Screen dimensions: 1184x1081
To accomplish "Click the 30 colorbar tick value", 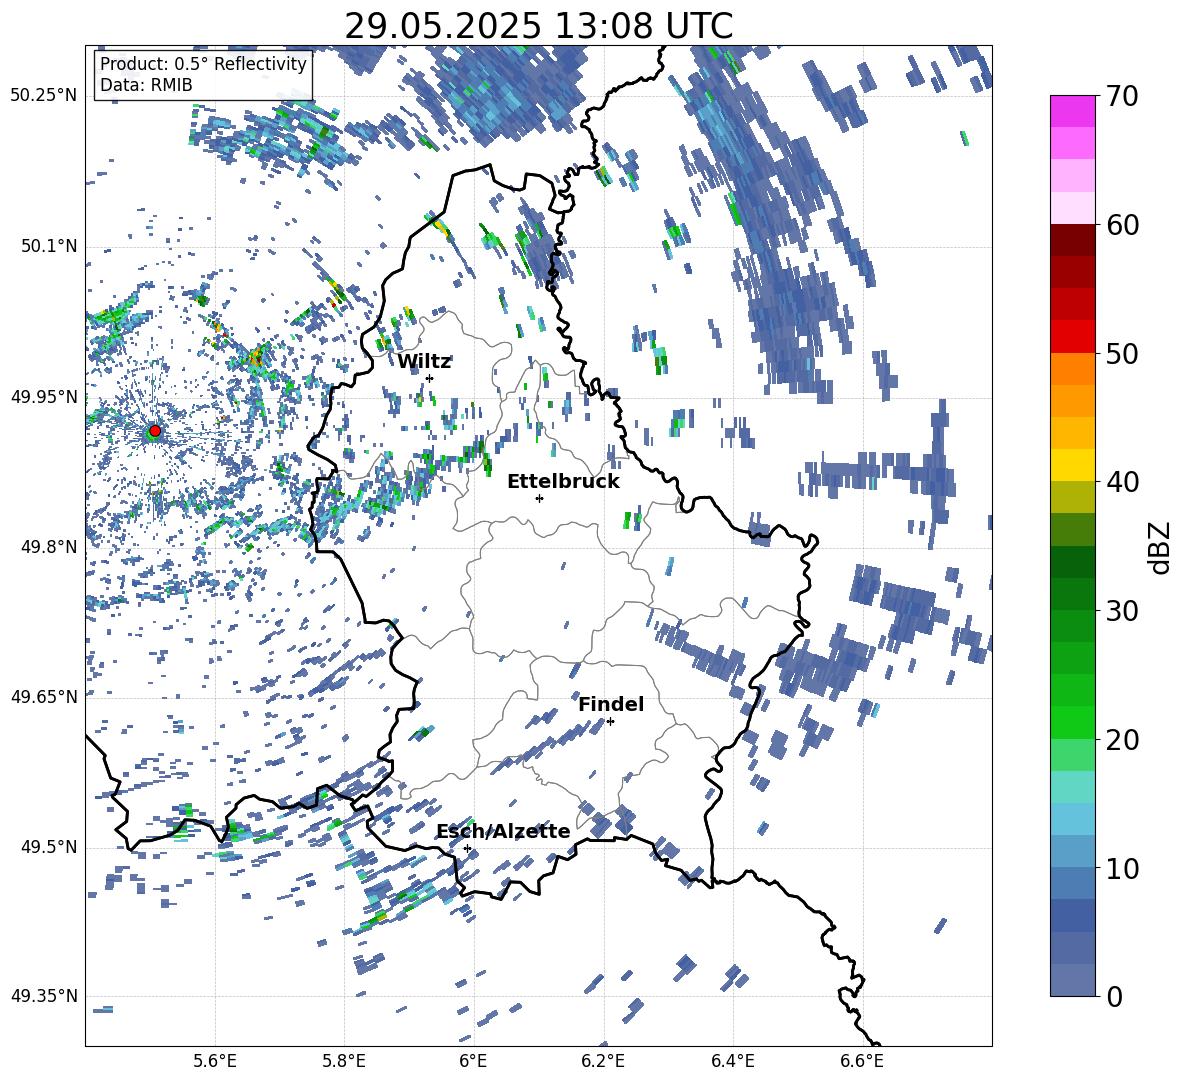I will pos(1123,611).
